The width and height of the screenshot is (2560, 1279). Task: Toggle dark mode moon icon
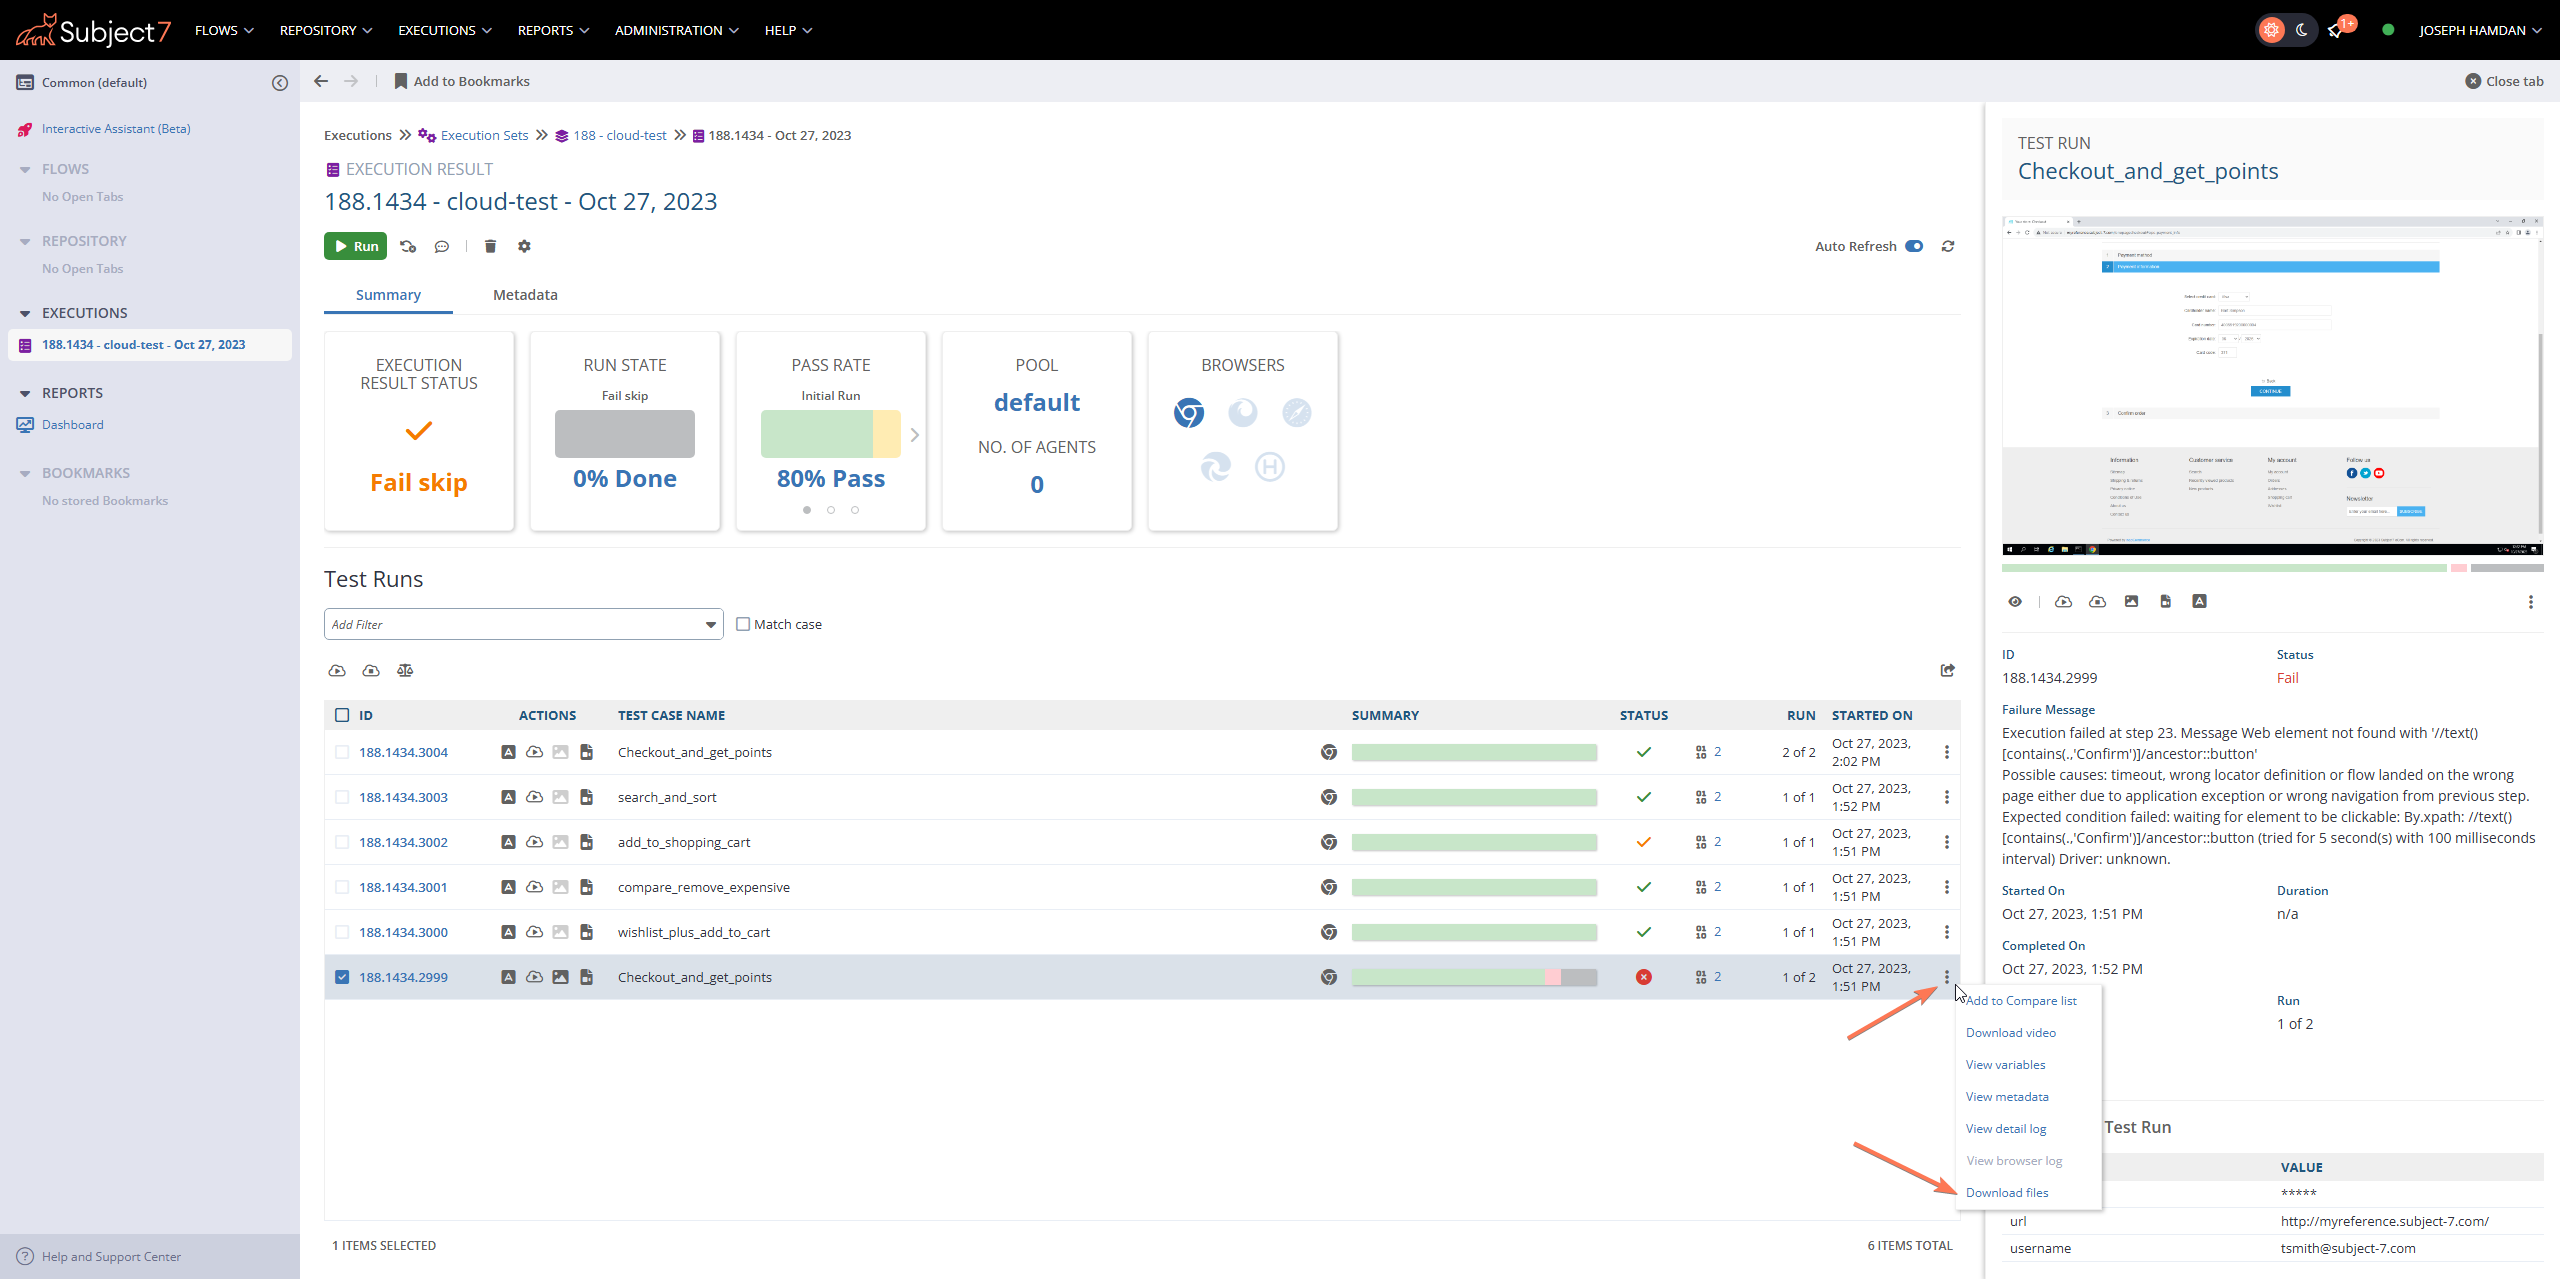coord(2302,30)
